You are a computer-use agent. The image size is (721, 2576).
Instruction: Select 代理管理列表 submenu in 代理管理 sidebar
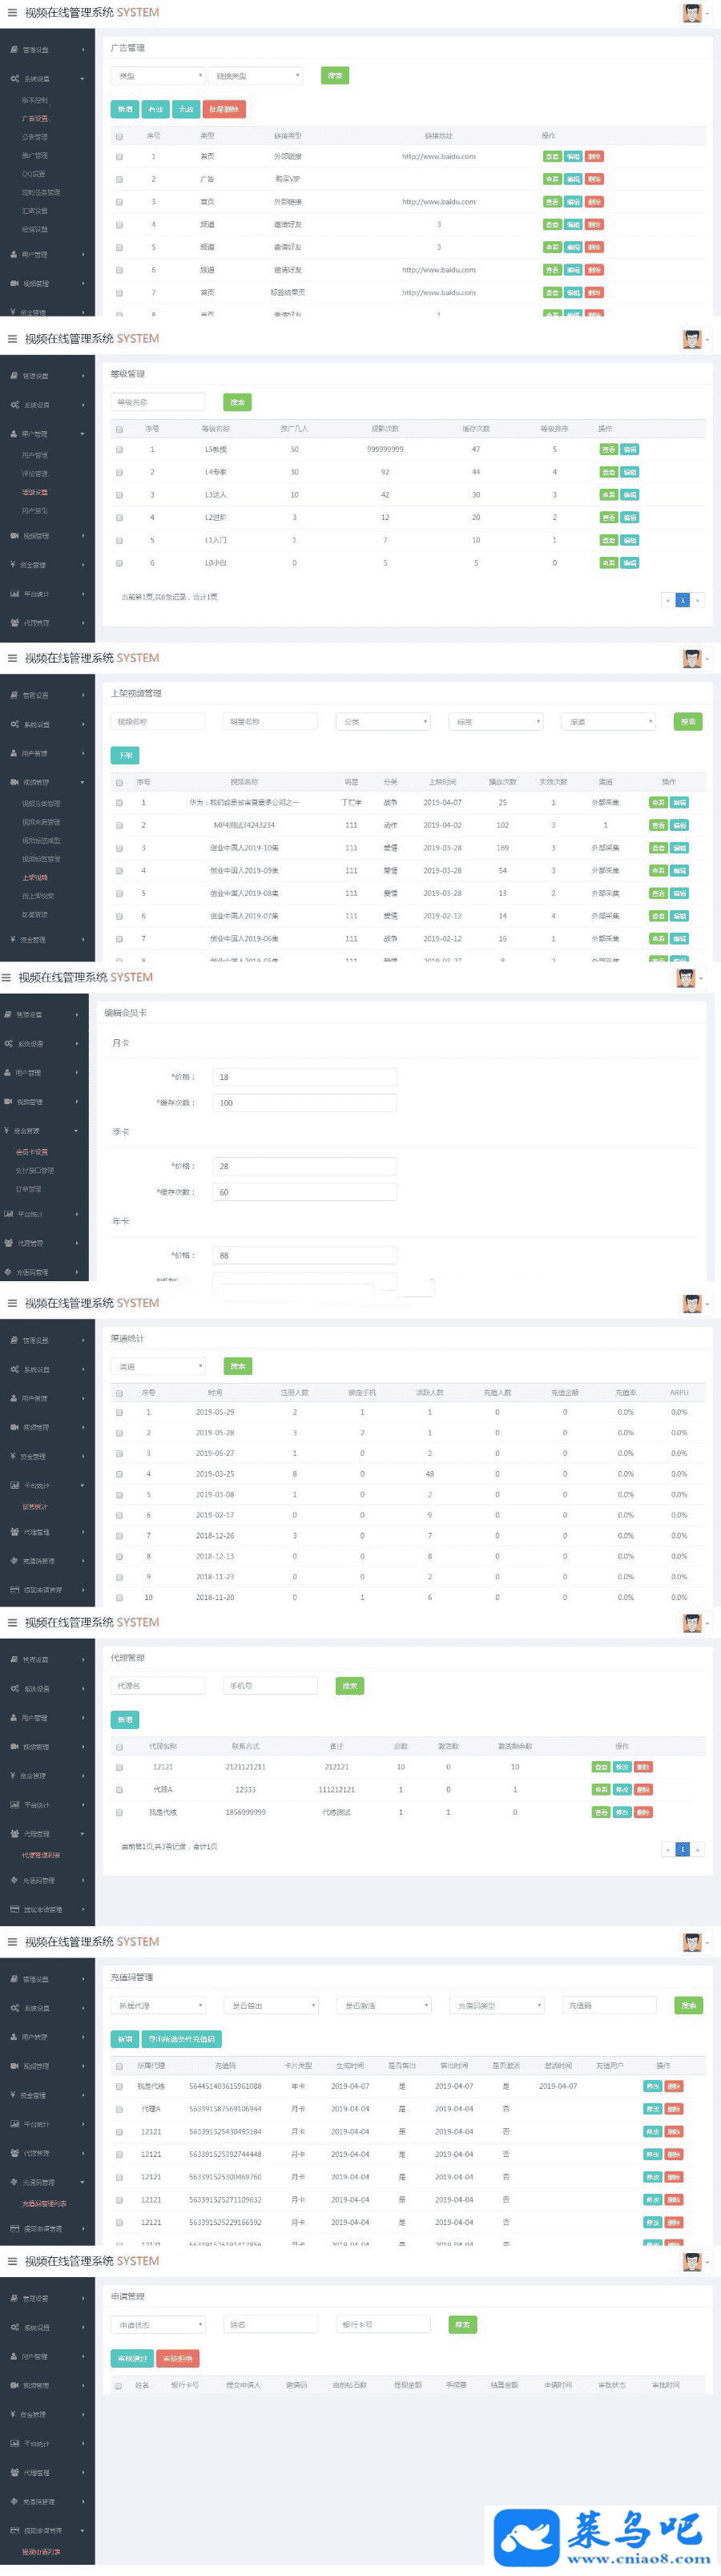(x=41, y=1855)
